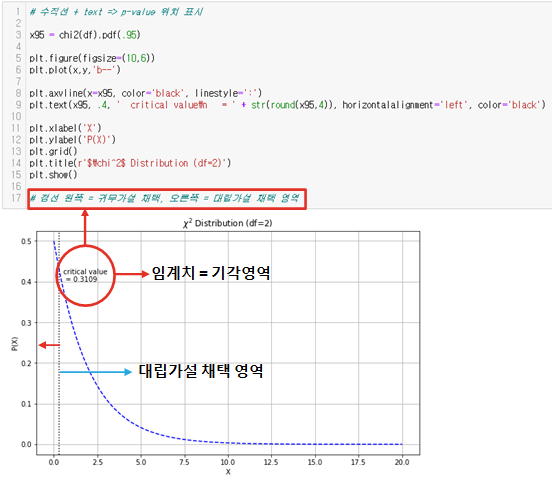
Task: Click the y-axis tick label '0.1'
Action: point(26,404)
